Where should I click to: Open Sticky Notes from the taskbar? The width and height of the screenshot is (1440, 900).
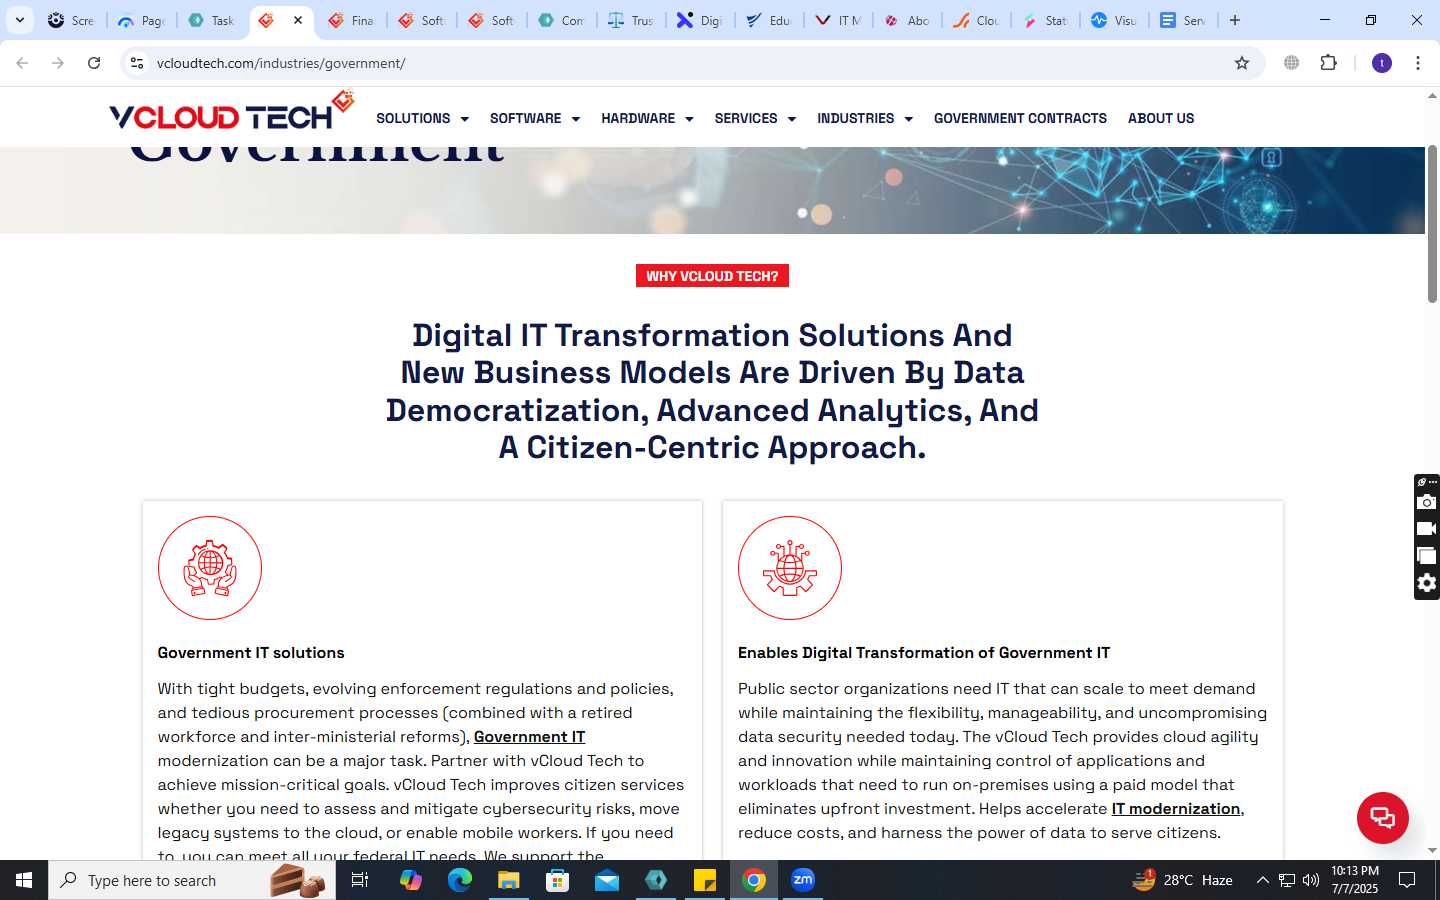point(705,880)
